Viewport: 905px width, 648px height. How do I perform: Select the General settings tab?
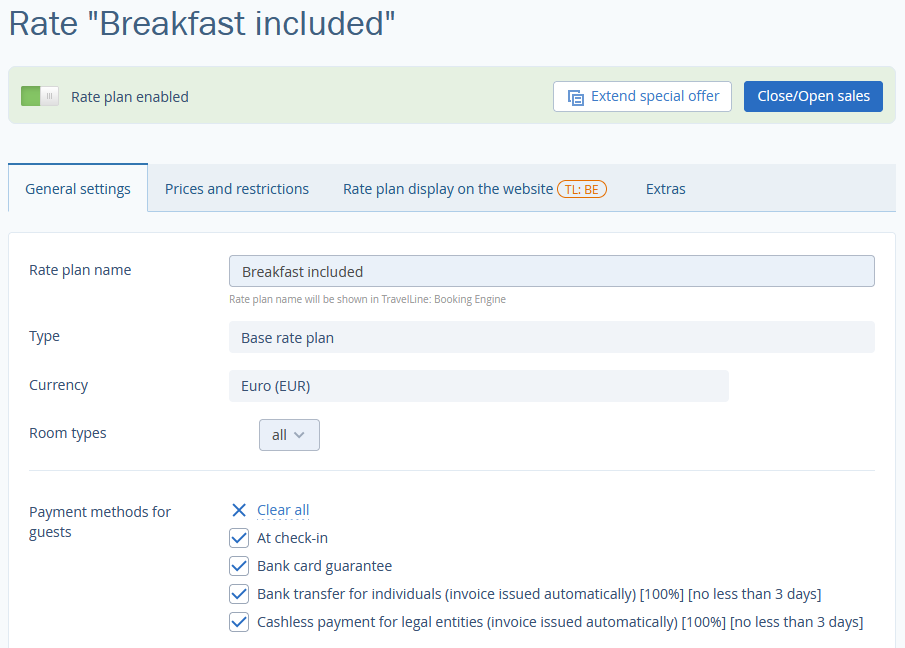pos(78,189)
